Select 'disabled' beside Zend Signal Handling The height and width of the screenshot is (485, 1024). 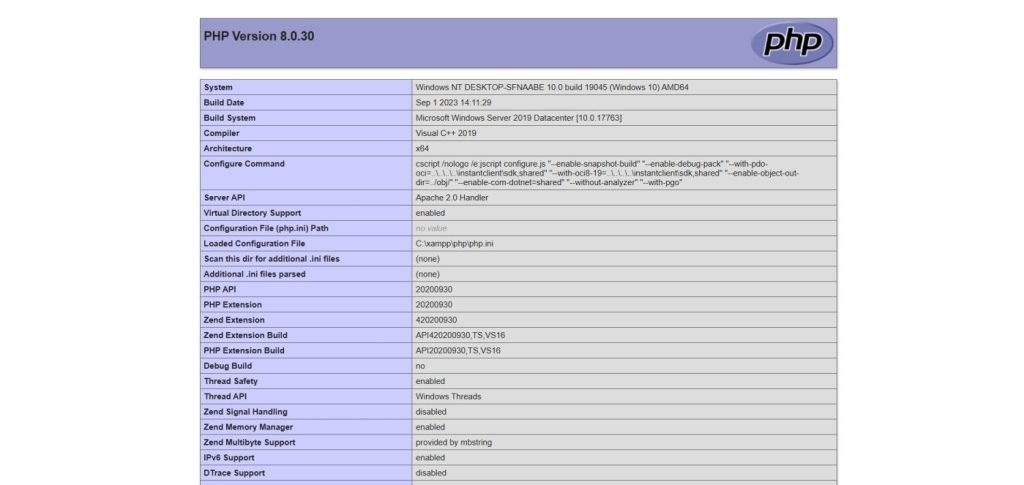(x=431, y=412)
